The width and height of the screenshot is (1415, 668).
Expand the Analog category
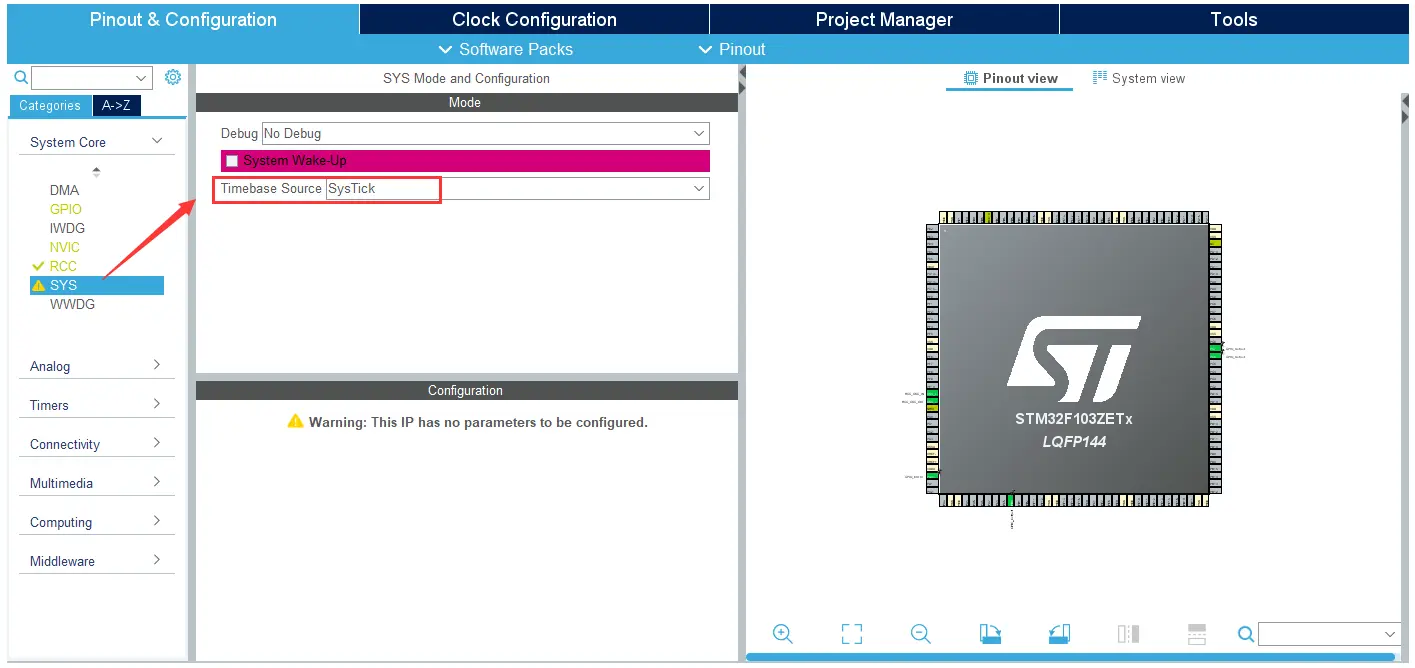point(157,365)
